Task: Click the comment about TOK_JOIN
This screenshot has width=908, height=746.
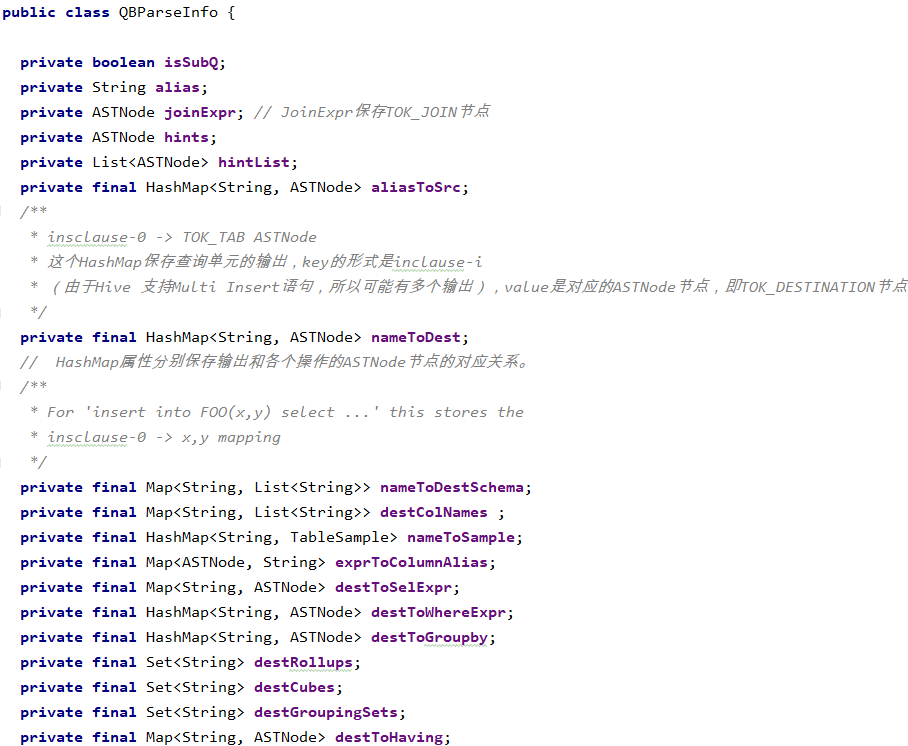Action: (372, 112)
